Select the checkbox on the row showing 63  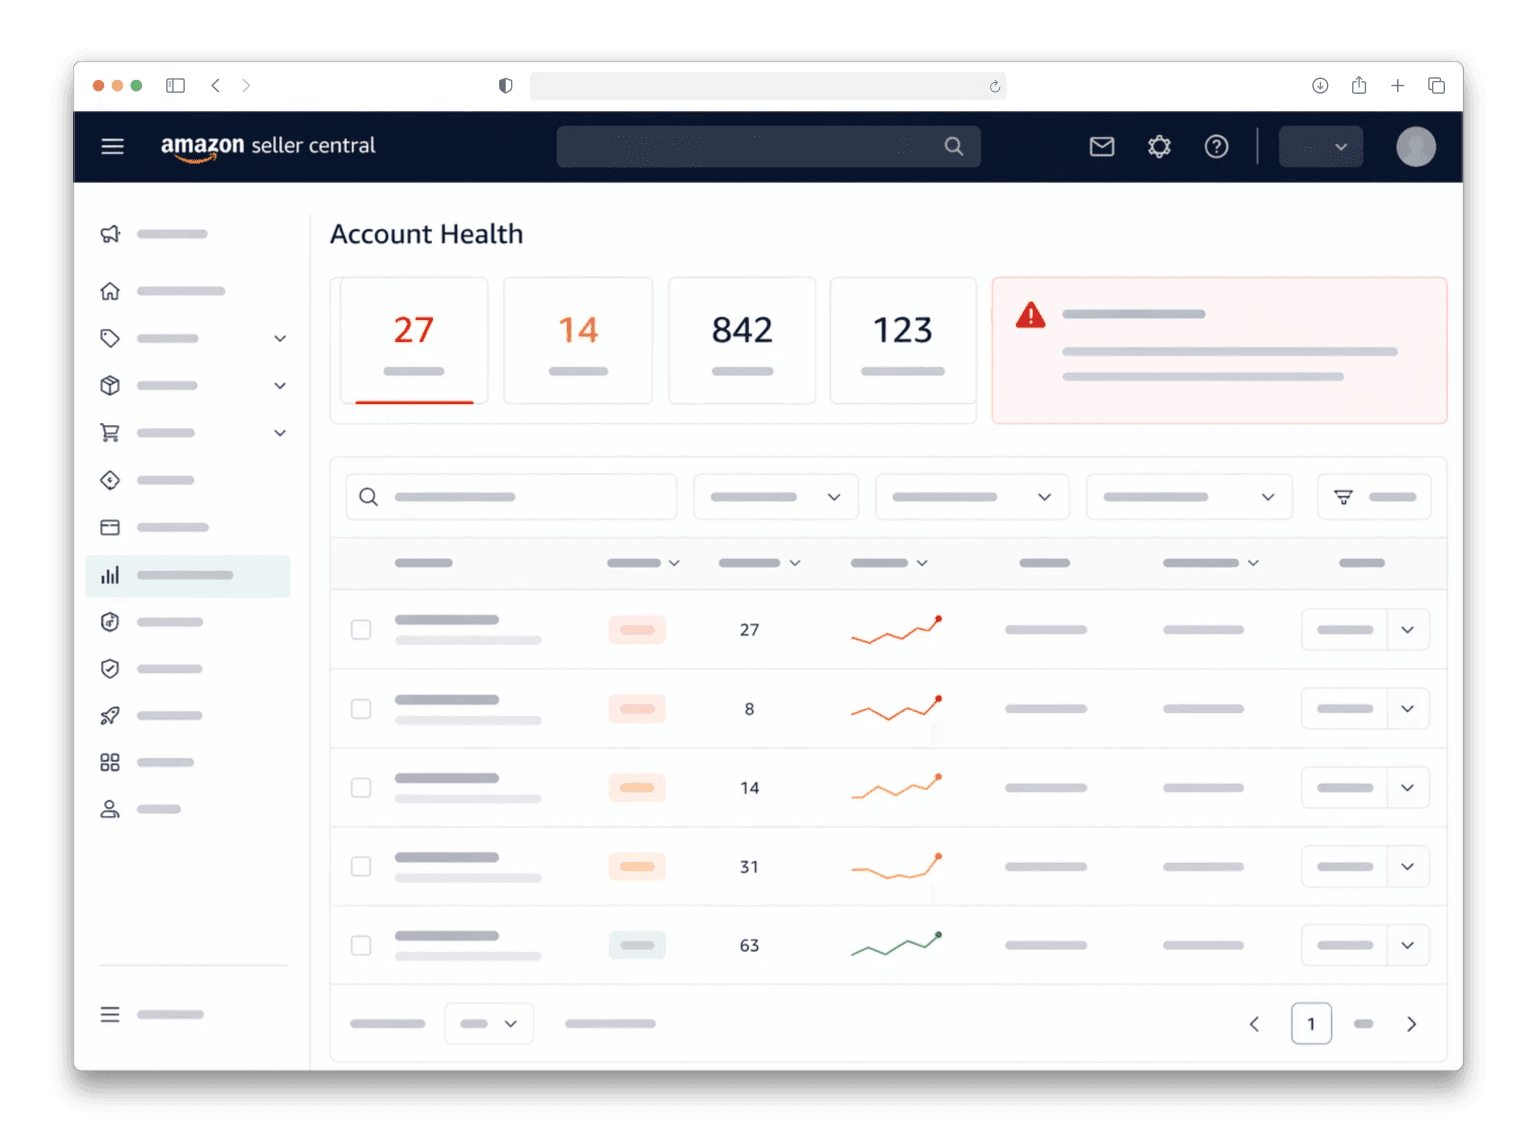click(x=361, y=944)
